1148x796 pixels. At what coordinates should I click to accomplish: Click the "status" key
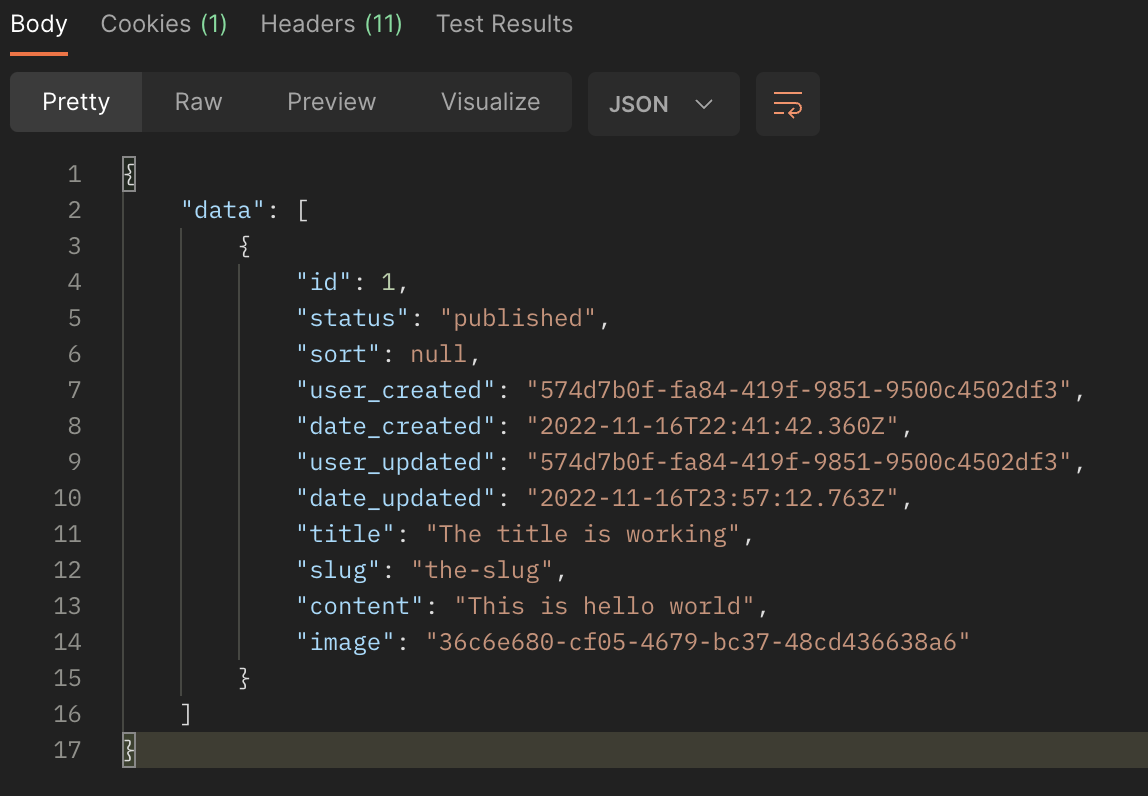(x=352, y=318)
